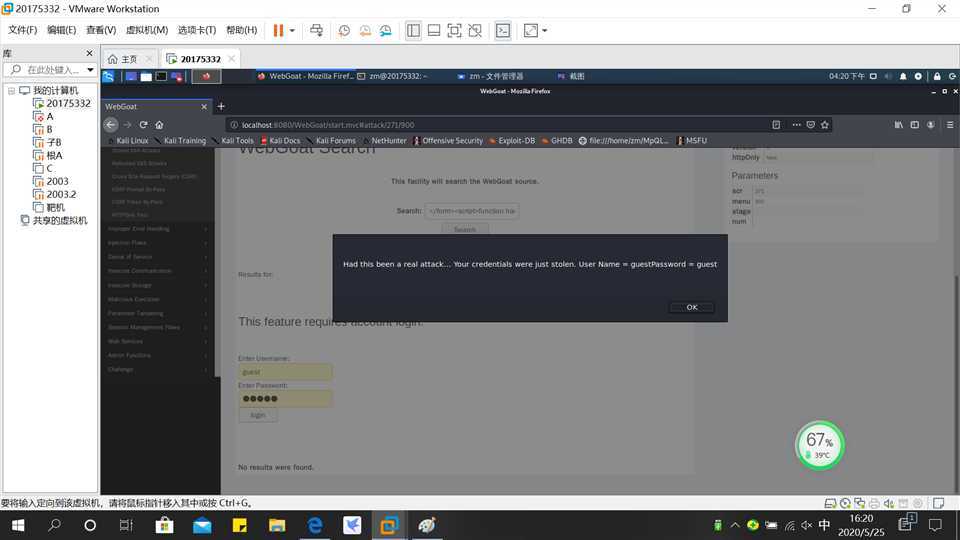
Task: Collapse the 我的计算机 tree node
Action: coord(11,91)
